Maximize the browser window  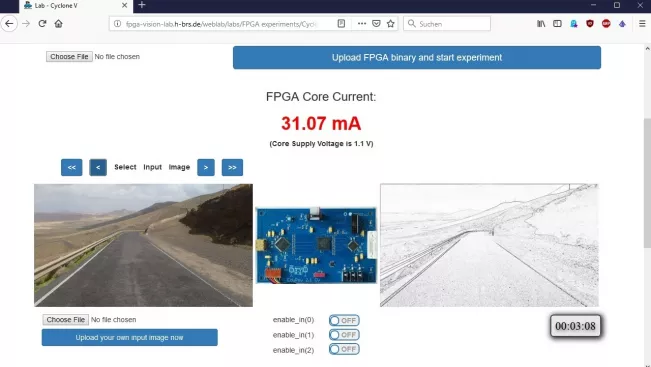(617, 5)
